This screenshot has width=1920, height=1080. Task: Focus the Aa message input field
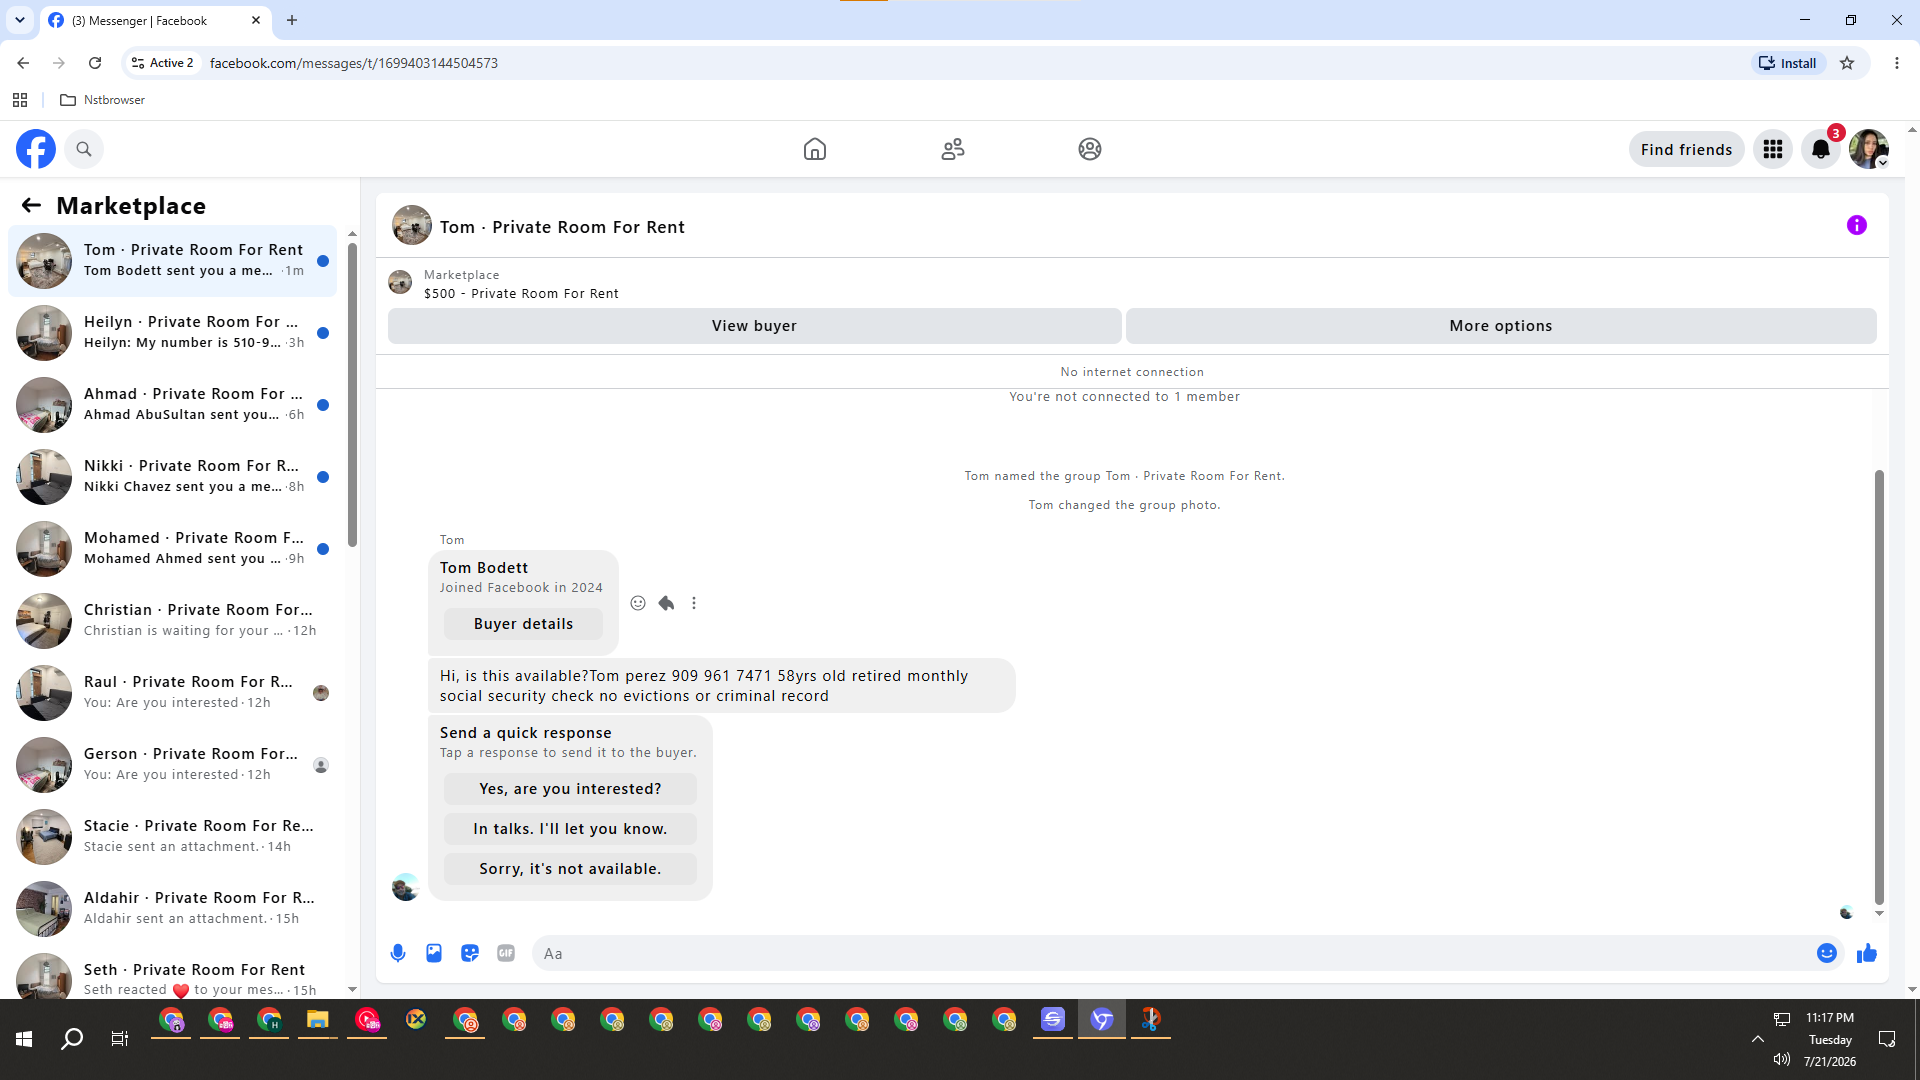(x=1170, y=953)
